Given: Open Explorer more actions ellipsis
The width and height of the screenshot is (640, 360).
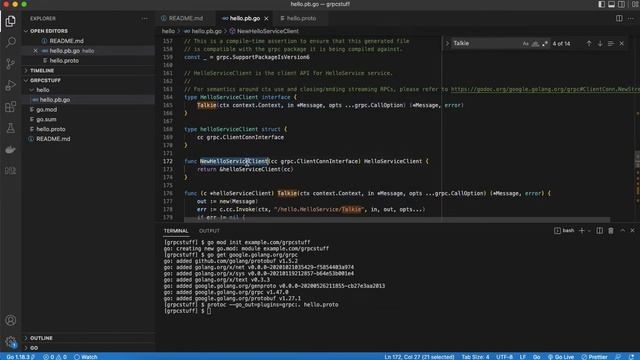Looking at the screenshot, I should (x=145, y=18).
